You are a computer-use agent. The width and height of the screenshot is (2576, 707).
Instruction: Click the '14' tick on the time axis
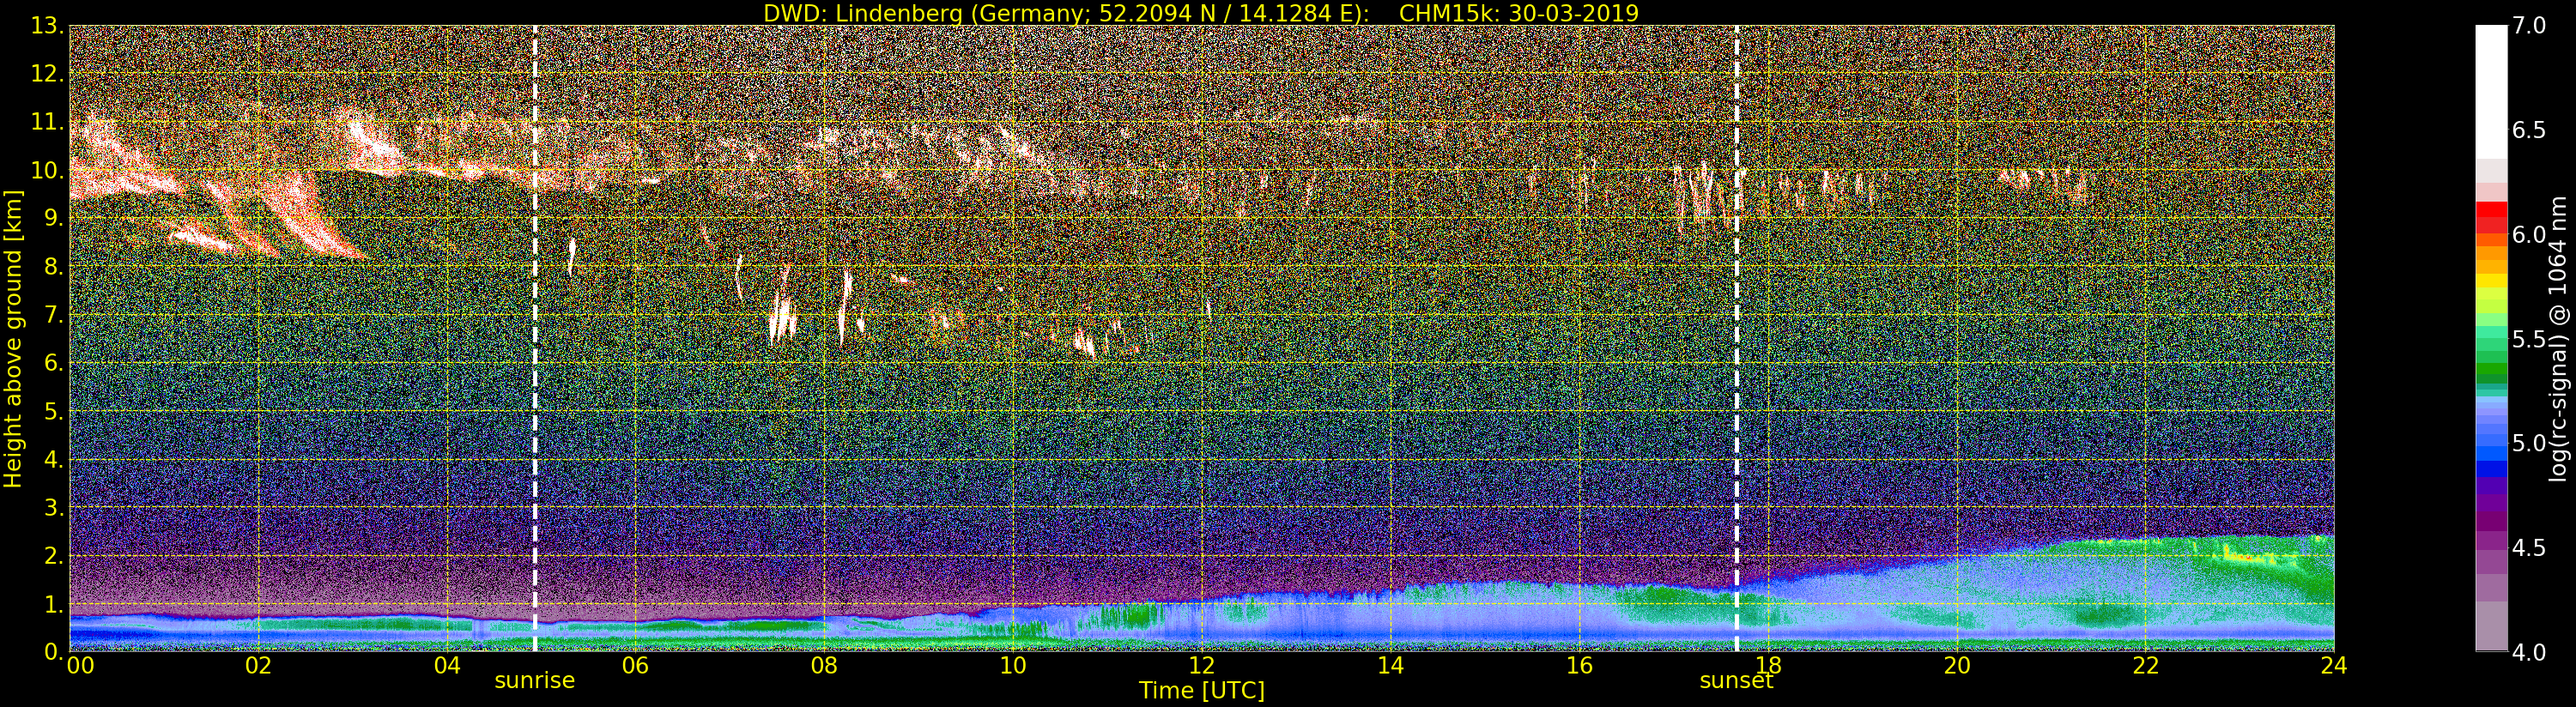pos(1391,666)
